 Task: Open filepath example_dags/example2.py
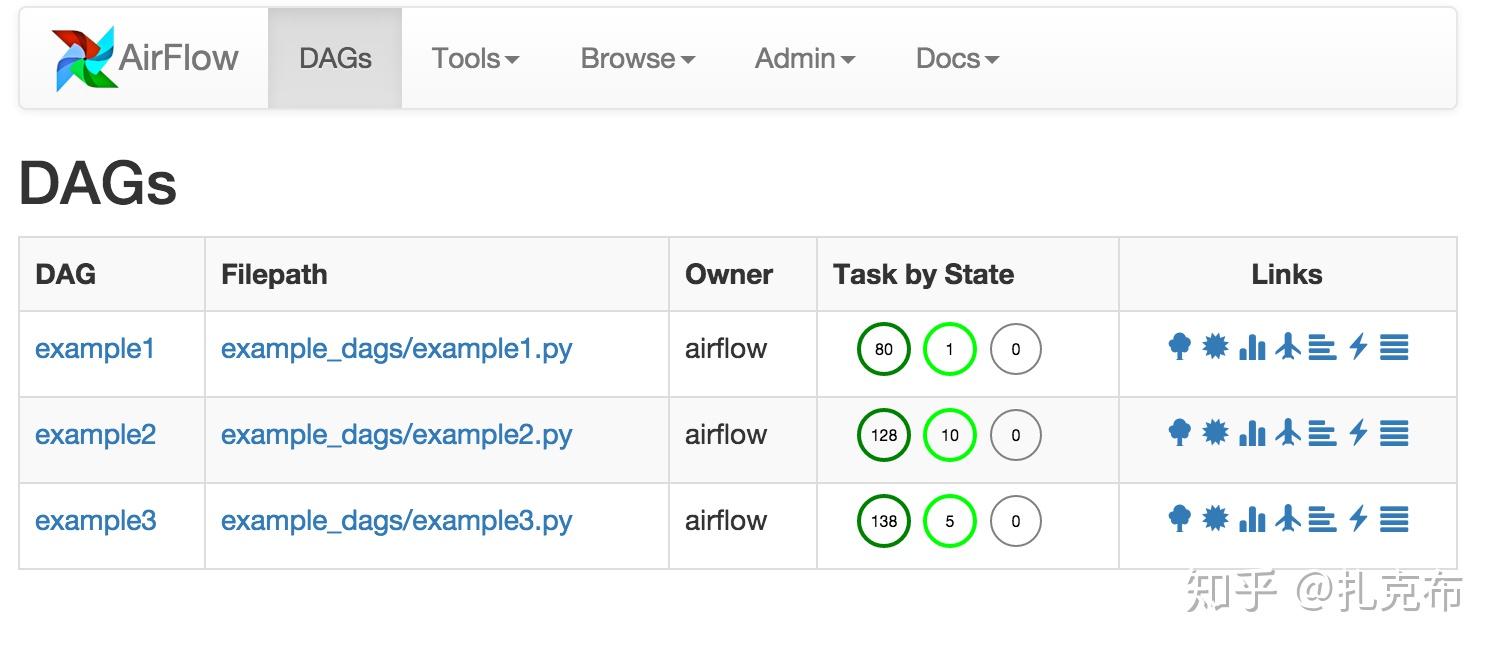tap(396, 434)
